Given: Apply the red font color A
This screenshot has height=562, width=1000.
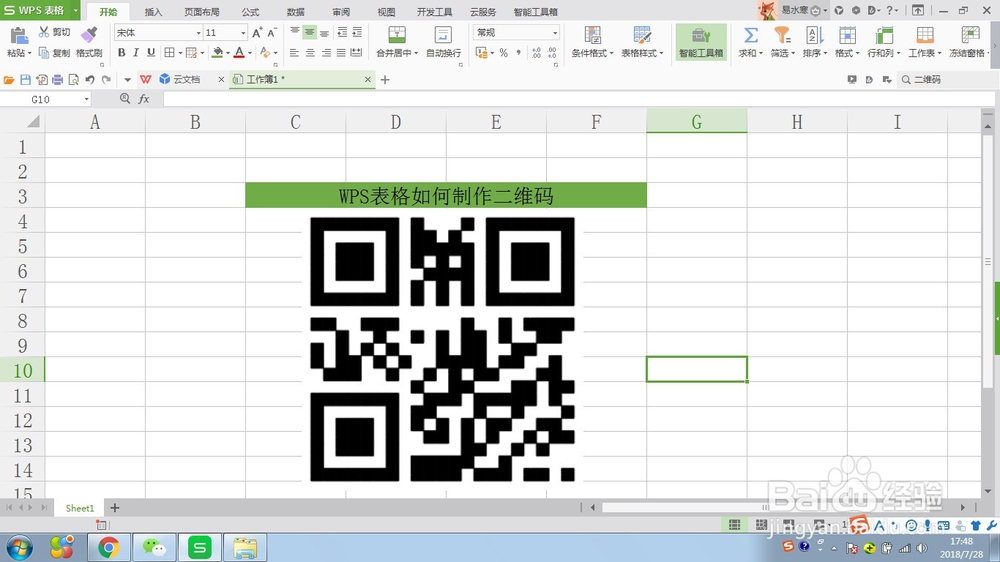Looking at the screenshot, I should (x=239, y=53).
